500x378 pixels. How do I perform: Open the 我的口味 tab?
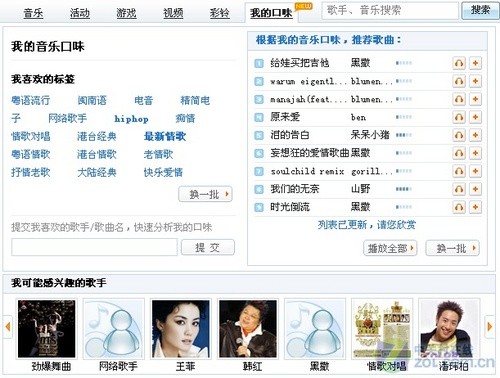pos(271,13)
